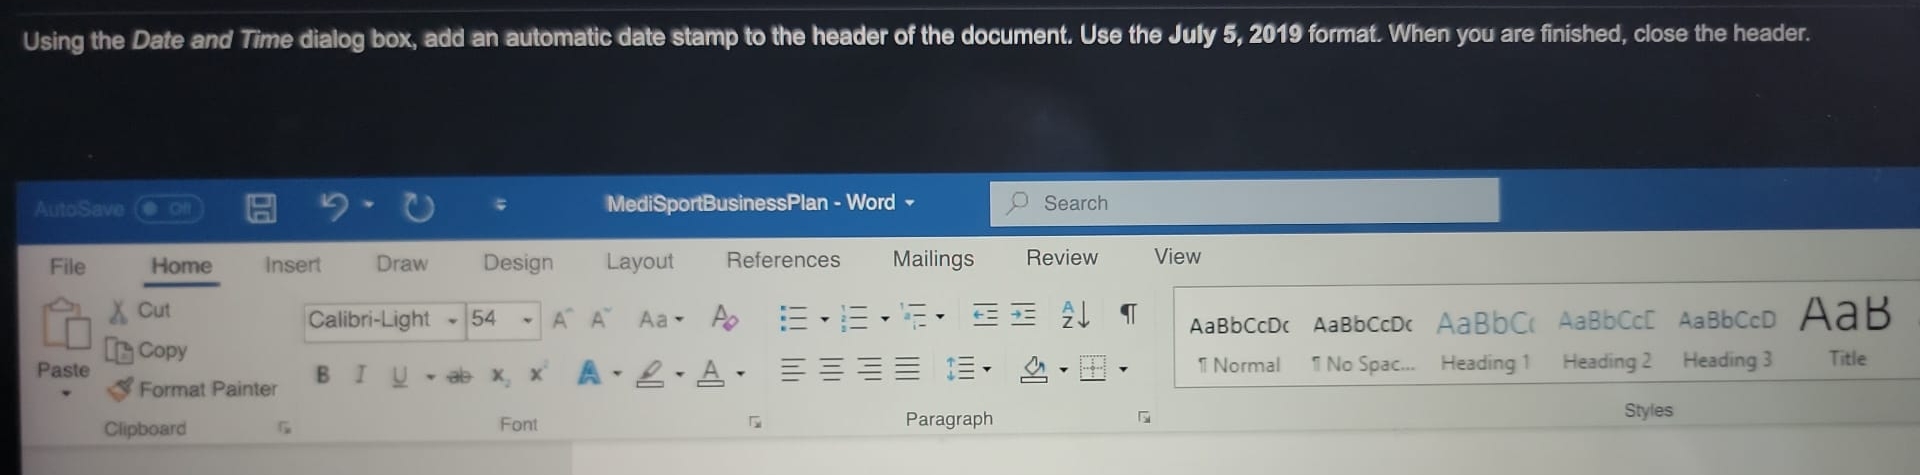Open the font size 54 dropdown

pyautogui.click(x=527, y=320)
